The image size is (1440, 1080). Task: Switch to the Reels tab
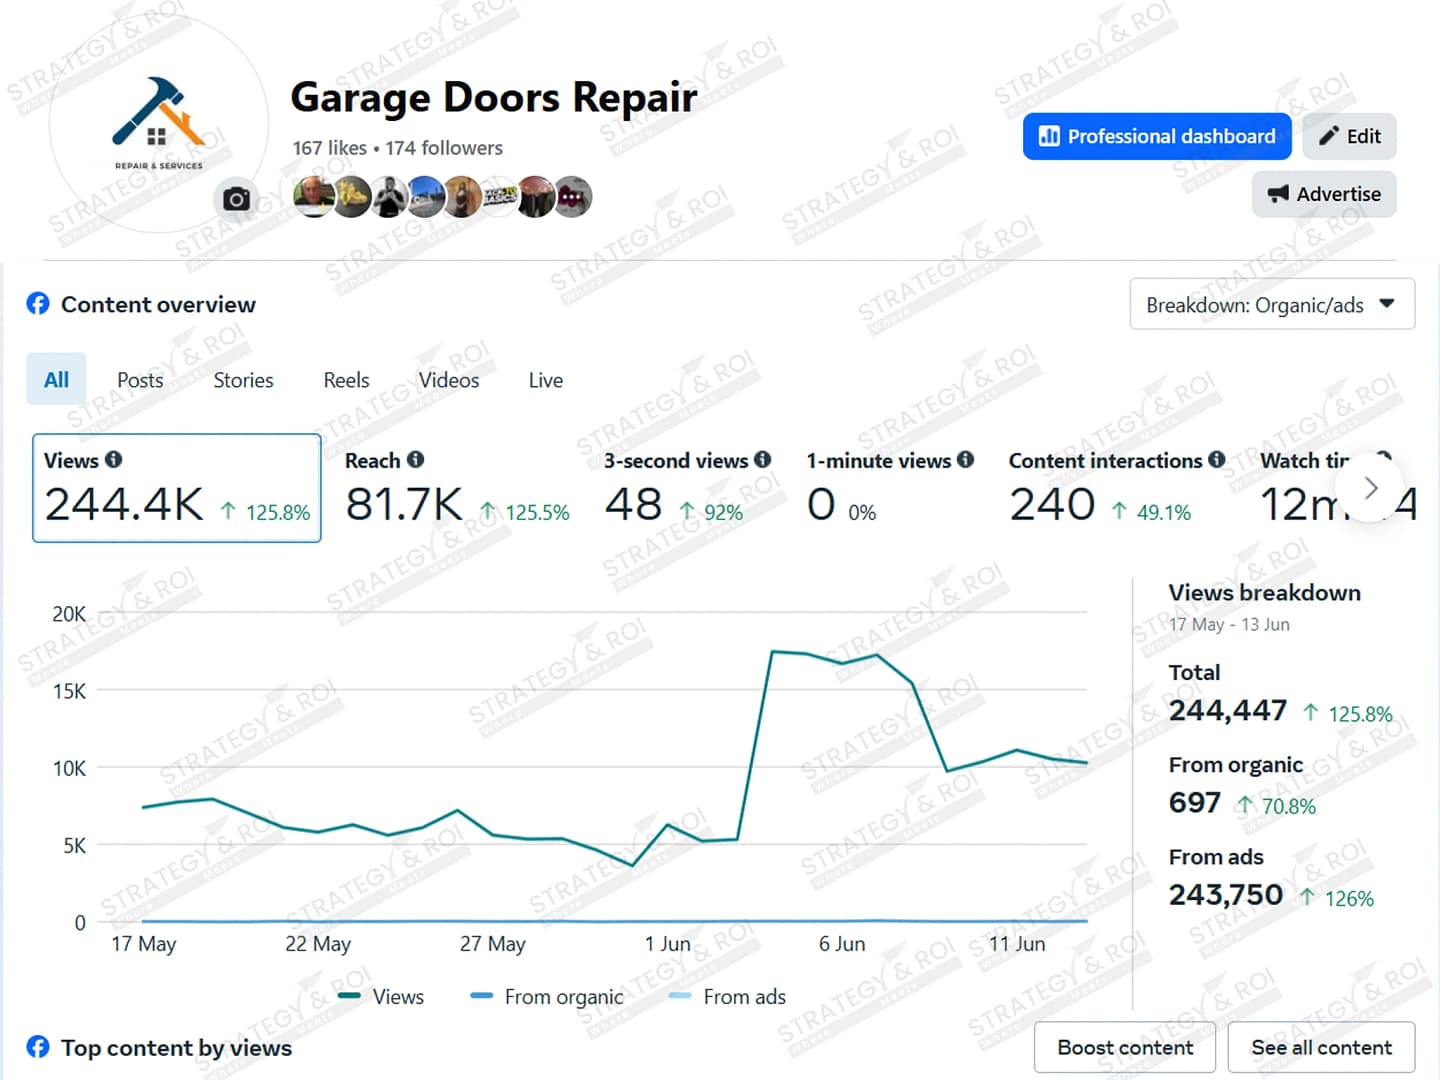point(346,380)
